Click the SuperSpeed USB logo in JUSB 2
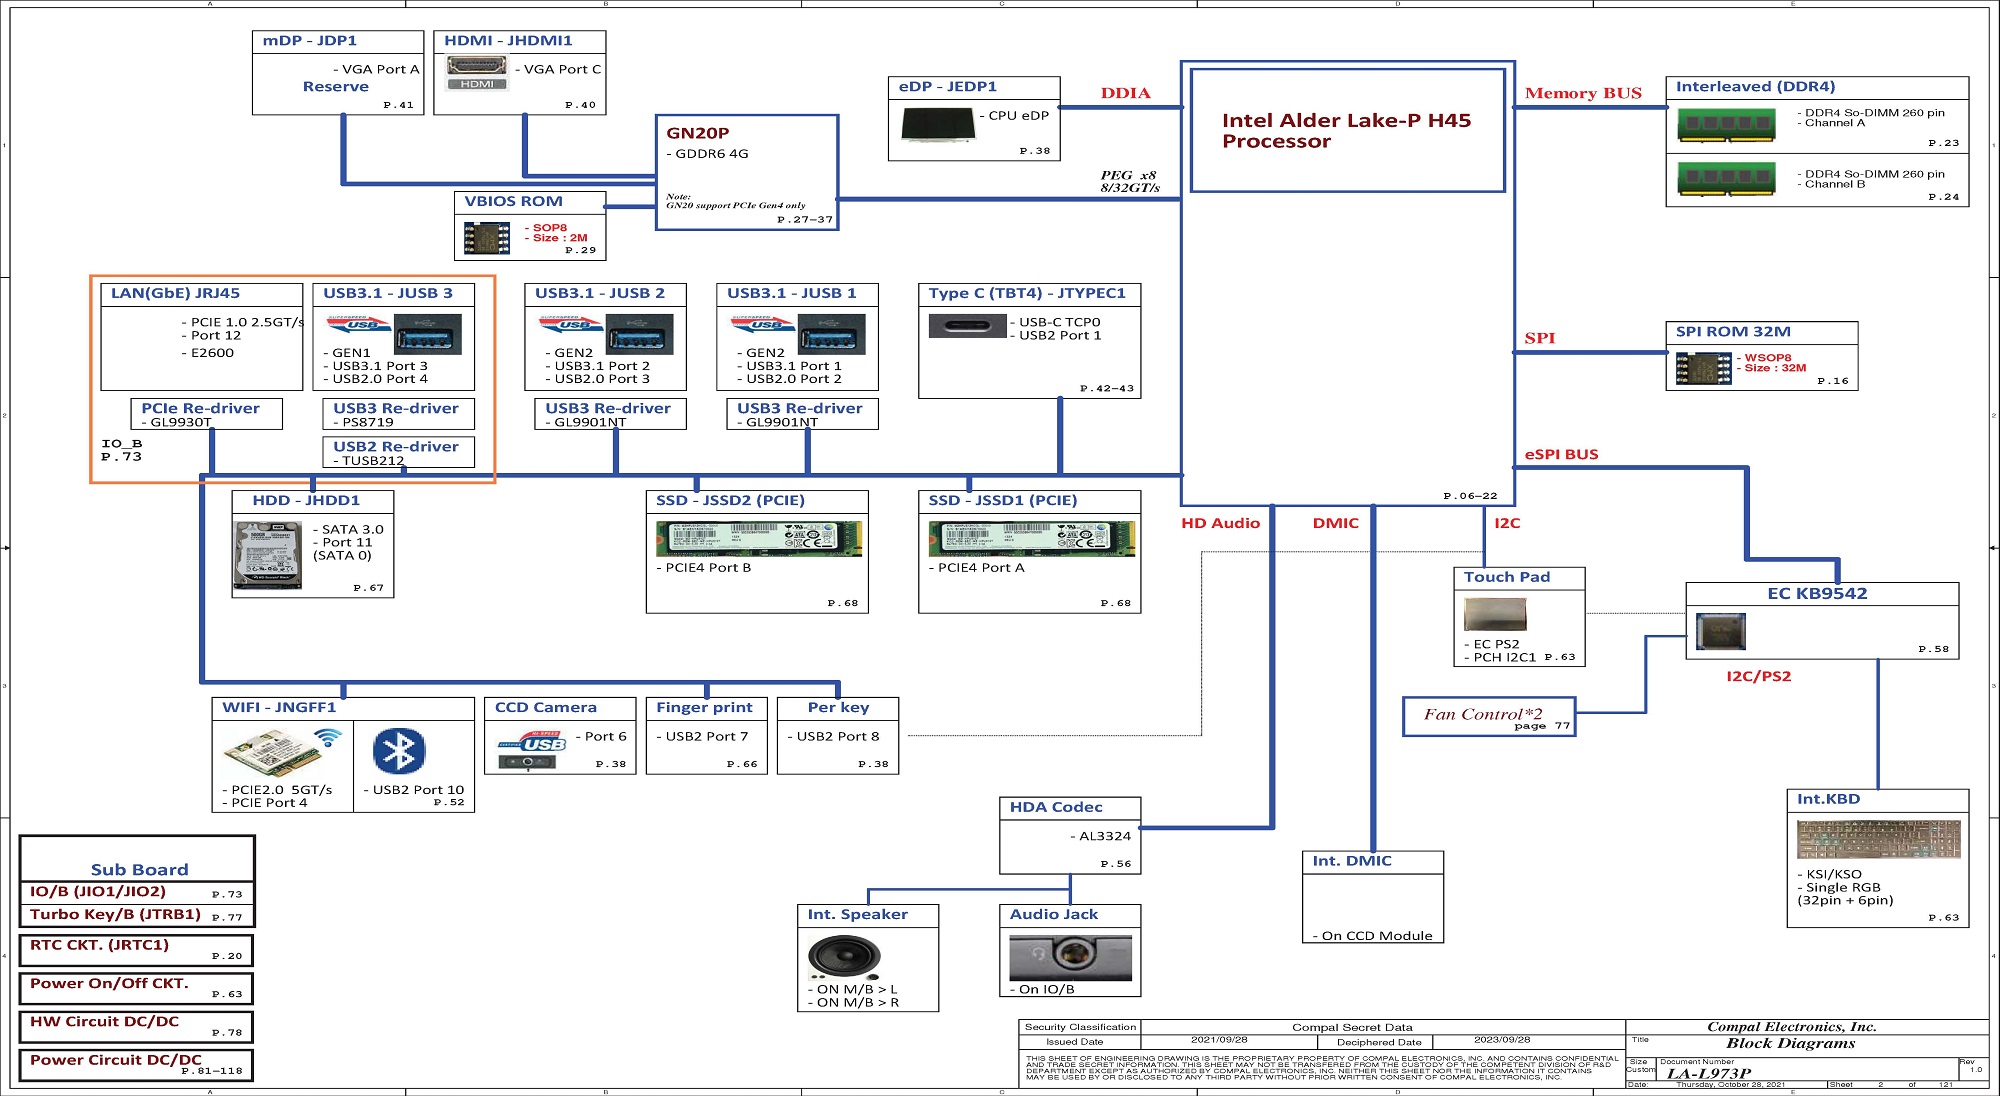The image size is (2000, 1096). [571, 325]
